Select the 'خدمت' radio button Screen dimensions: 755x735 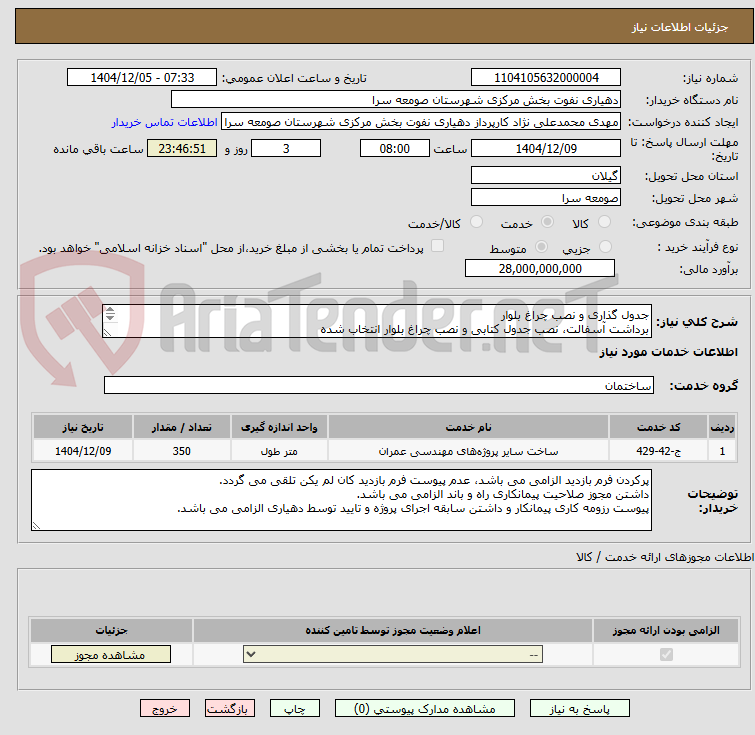pos(547,222)
